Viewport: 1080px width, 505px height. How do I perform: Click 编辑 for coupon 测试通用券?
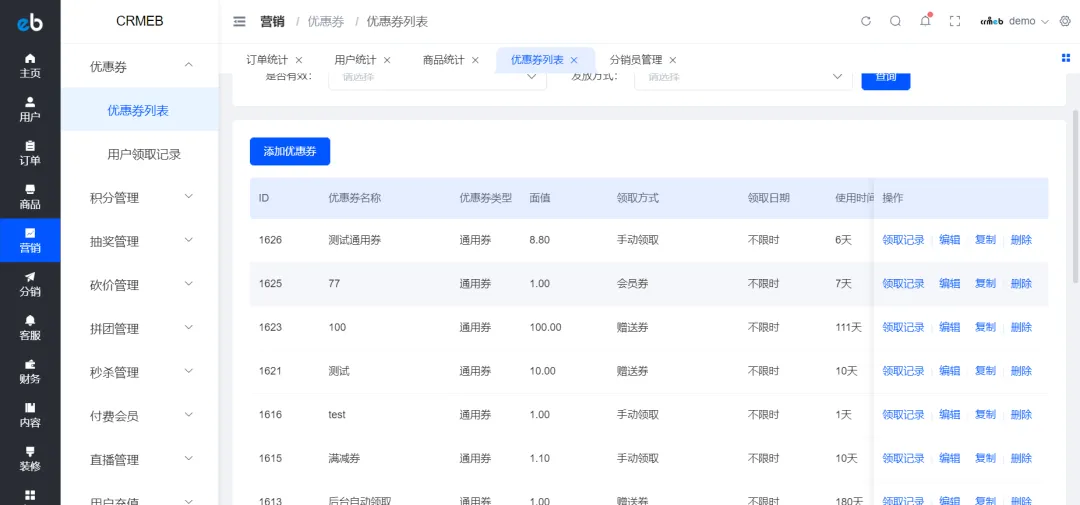point(949,240)
